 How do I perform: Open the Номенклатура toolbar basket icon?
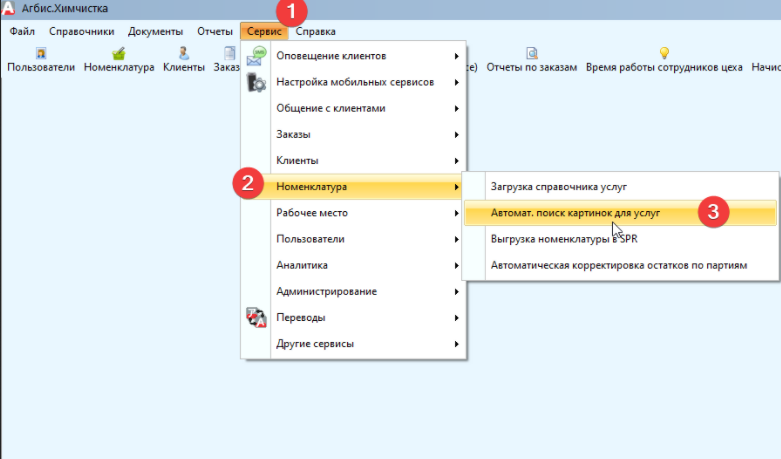point(119,53)
